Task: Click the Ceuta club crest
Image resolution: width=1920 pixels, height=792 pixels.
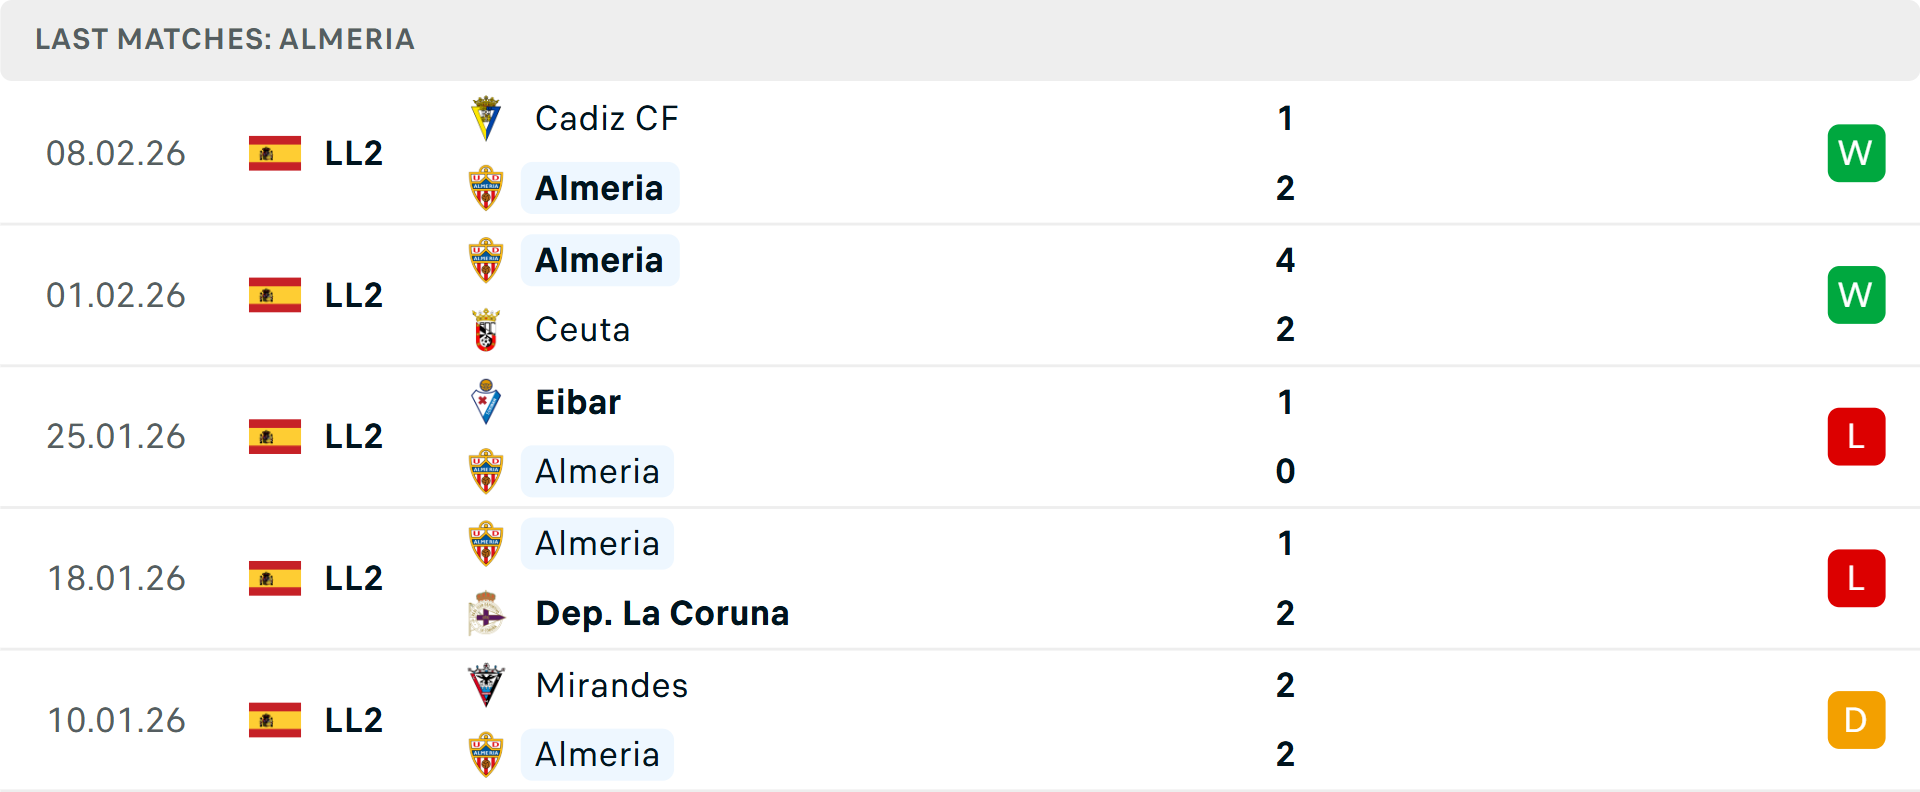Action: (486, 330)
